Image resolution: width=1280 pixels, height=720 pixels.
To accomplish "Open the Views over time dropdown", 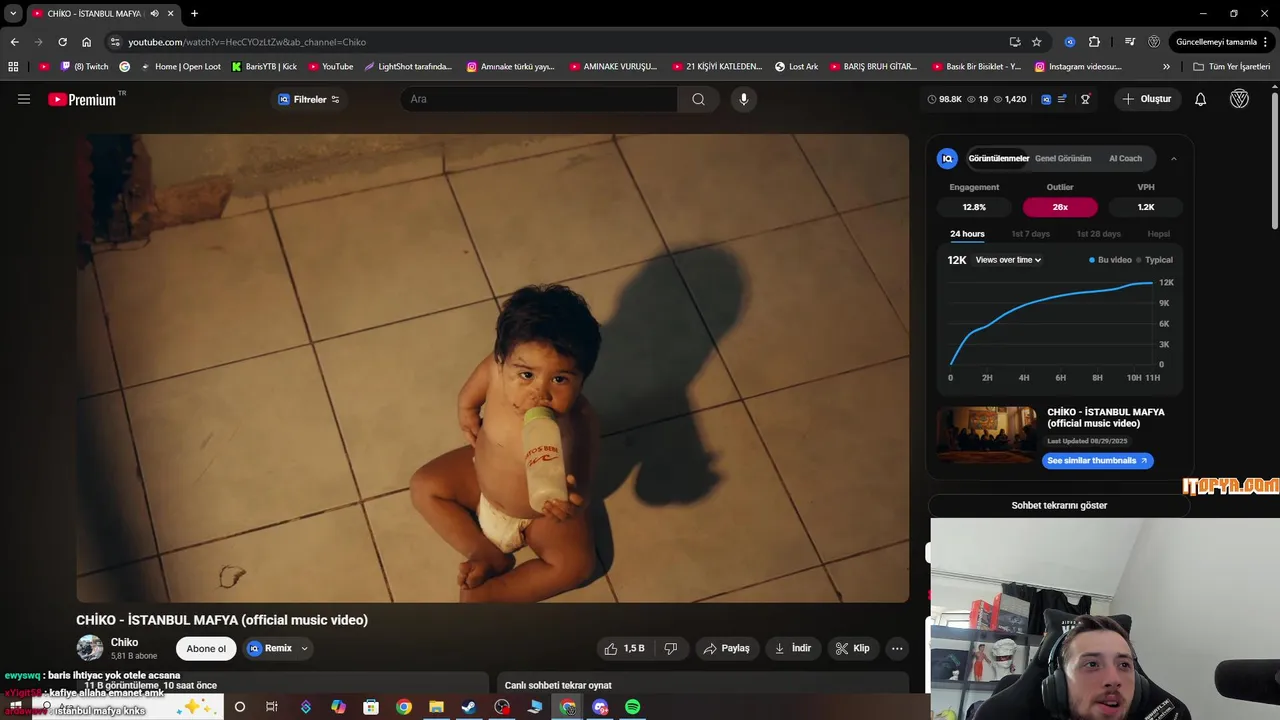I will [1008, 260].
